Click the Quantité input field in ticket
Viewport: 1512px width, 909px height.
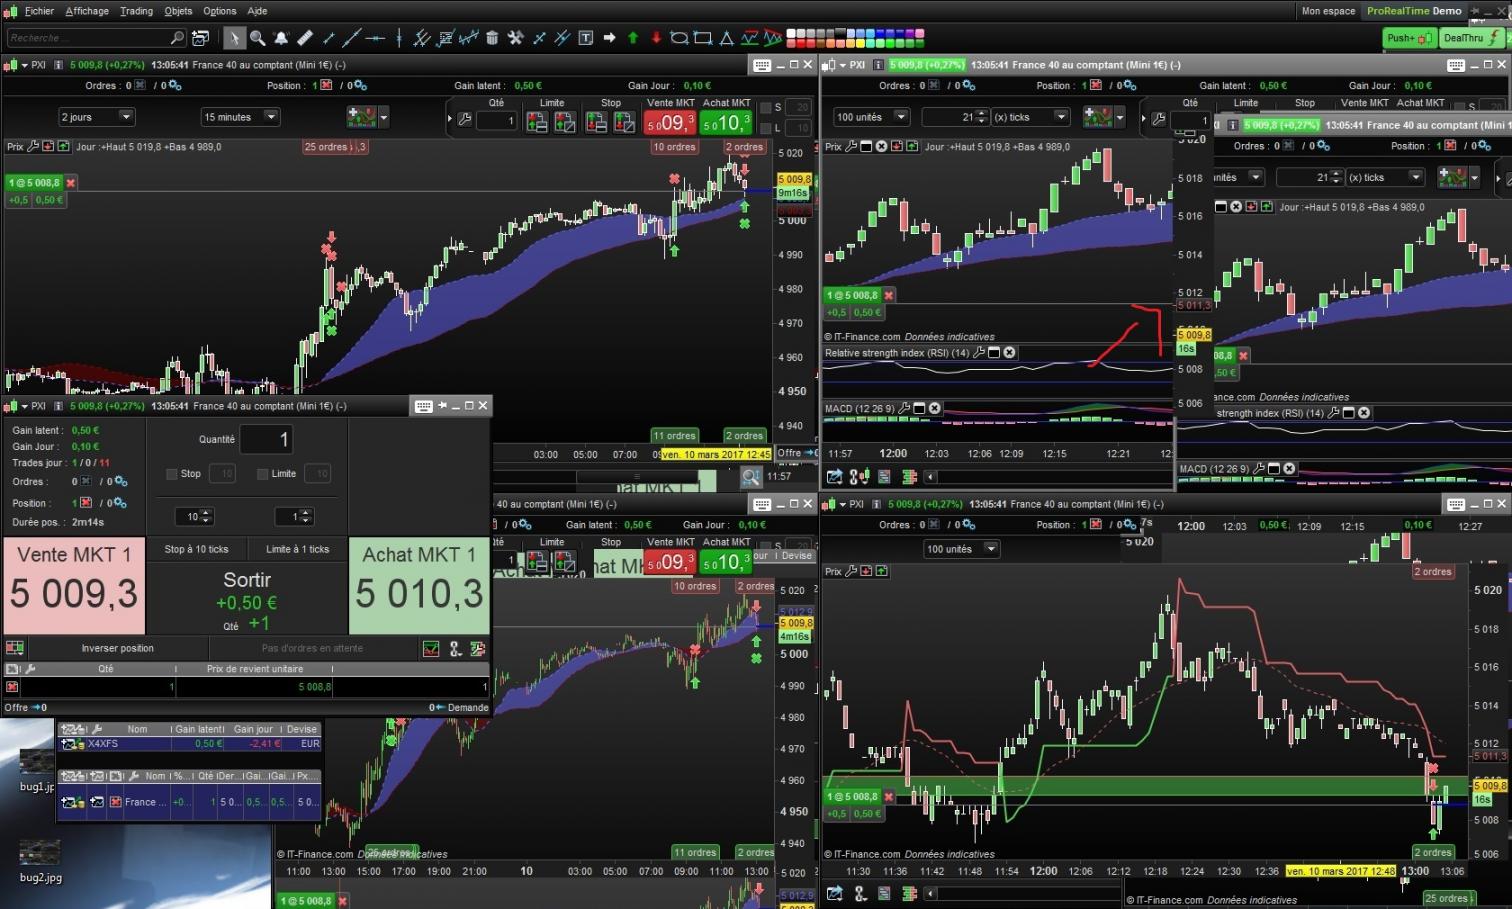pyautogui.click(x=266, y=439)
